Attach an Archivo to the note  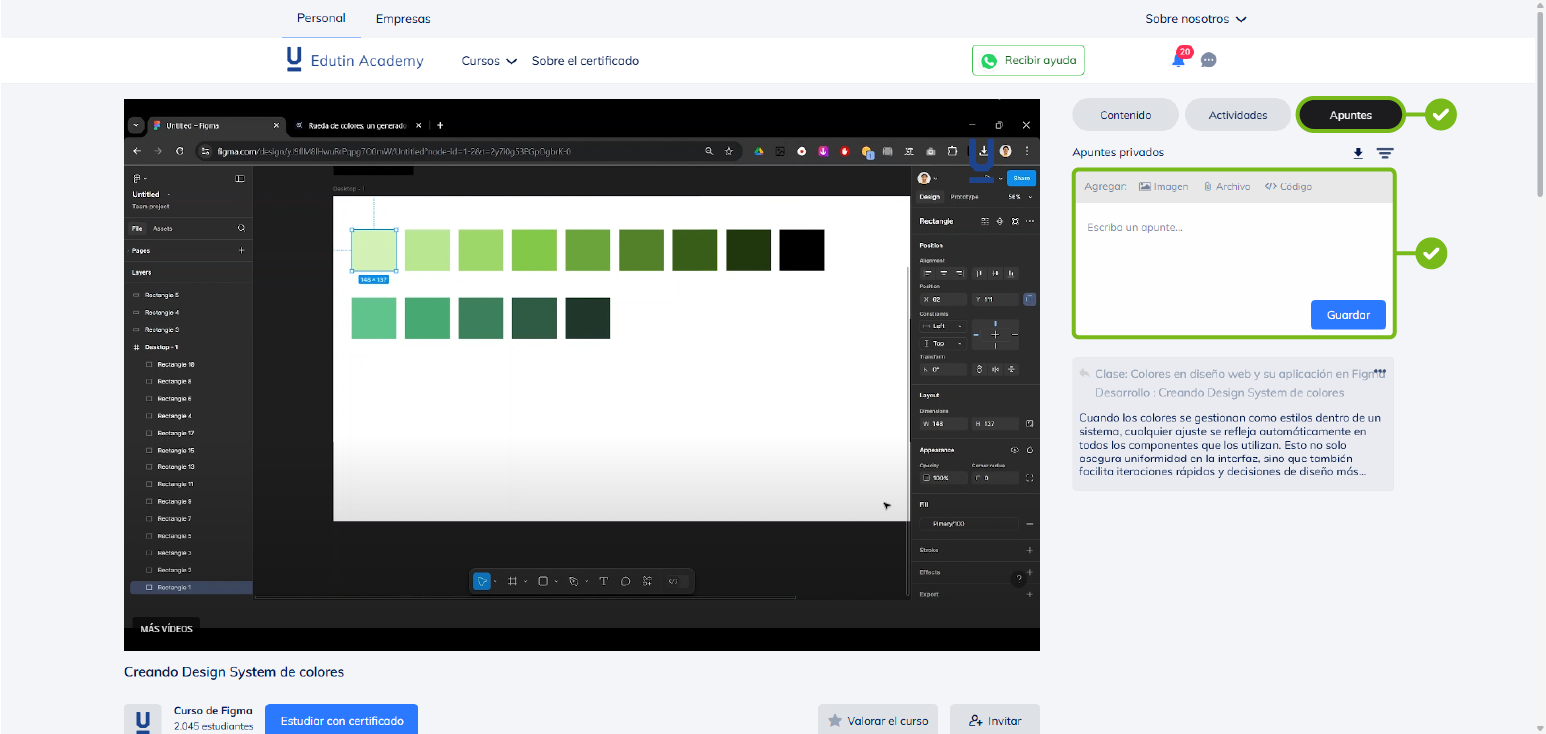[1226, 187]
